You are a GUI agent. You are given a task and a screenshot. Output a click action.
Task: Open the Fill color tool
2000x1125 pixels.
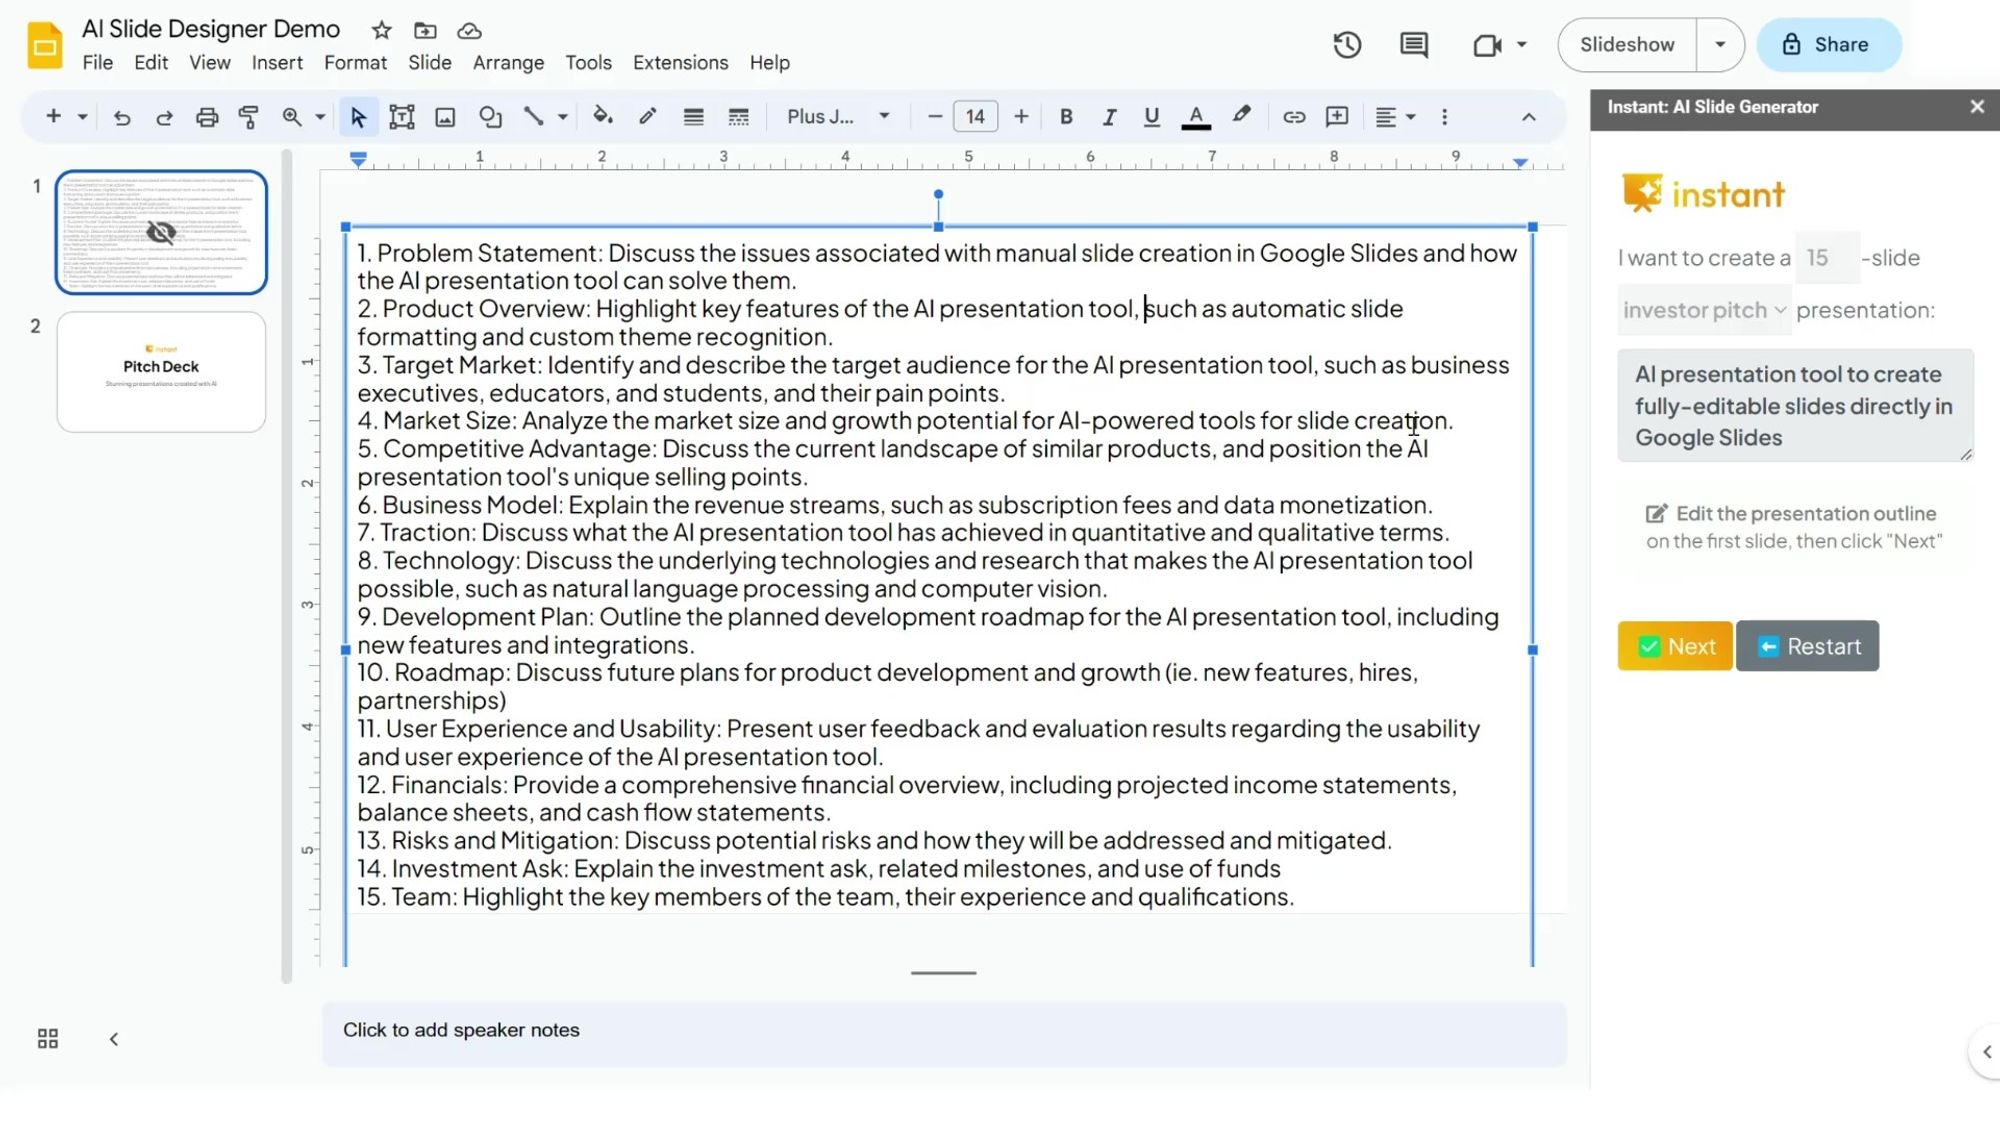click(x=603, y=116)
